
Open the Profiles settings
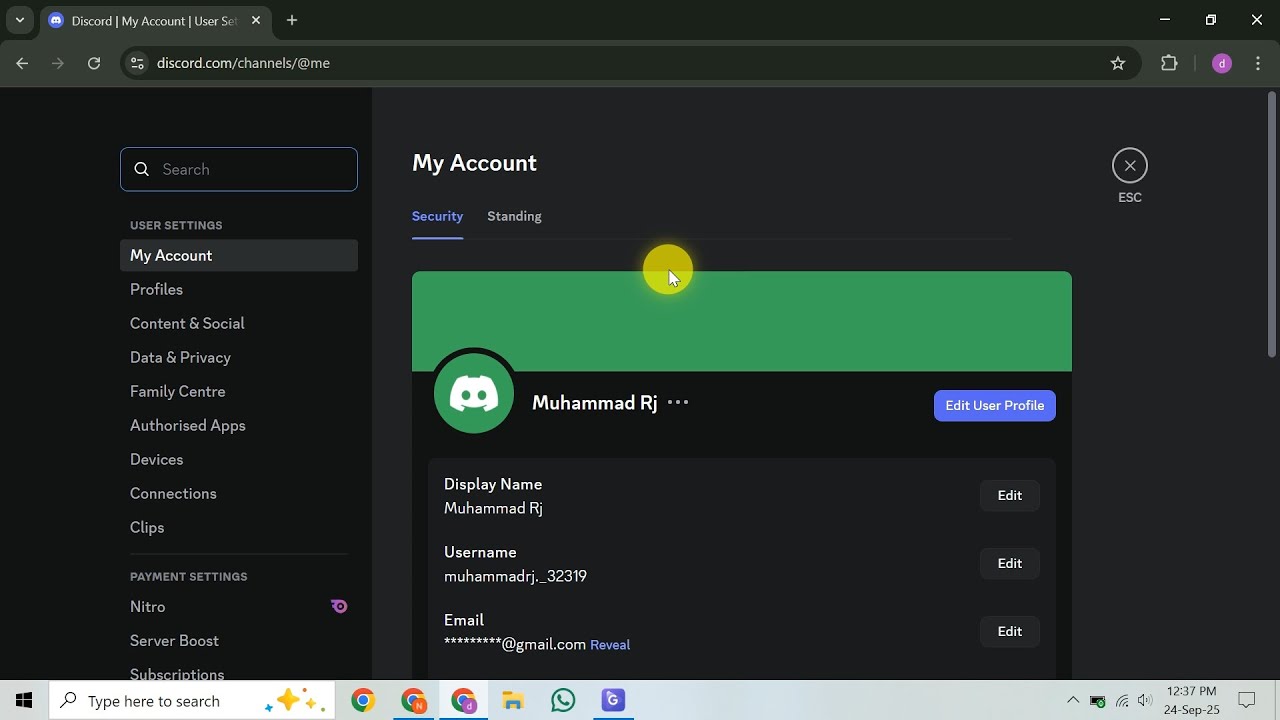coord(239,289)
